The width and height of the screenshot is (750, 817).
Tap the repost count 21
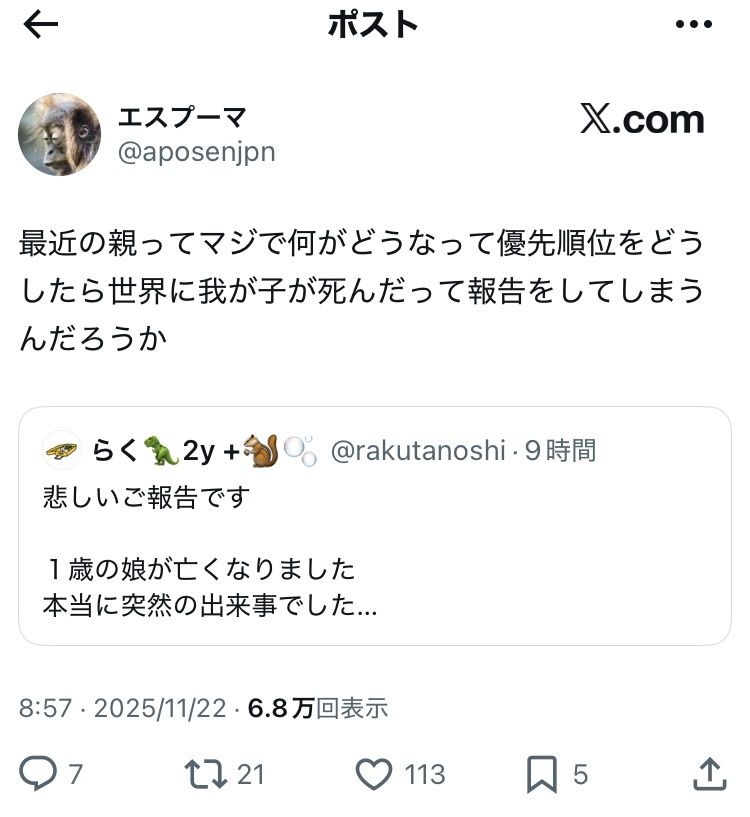(251, 774)
